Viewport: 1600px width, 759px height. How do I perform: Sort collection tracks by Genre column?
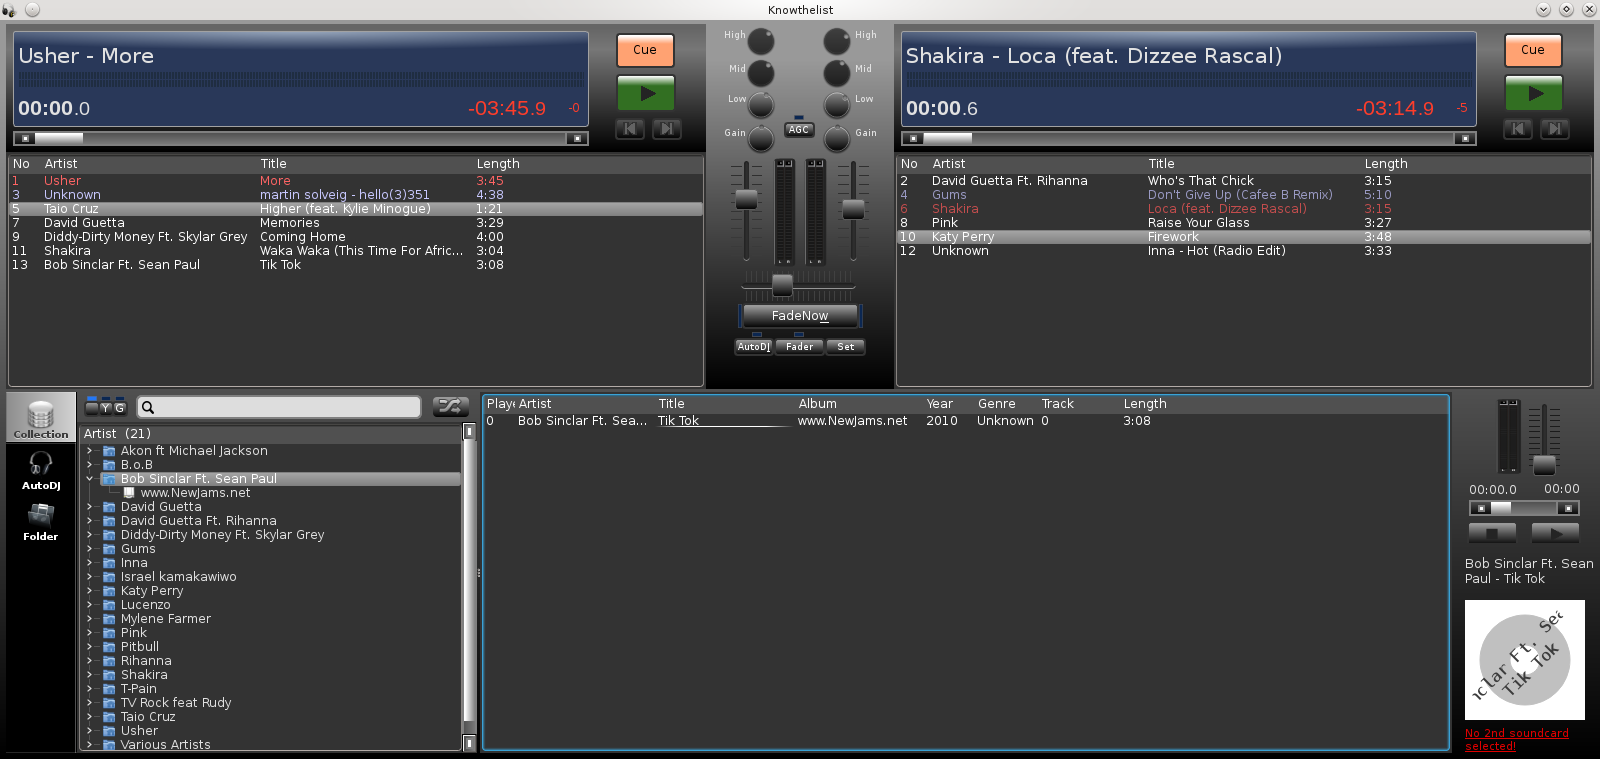[x=996, y=404]
